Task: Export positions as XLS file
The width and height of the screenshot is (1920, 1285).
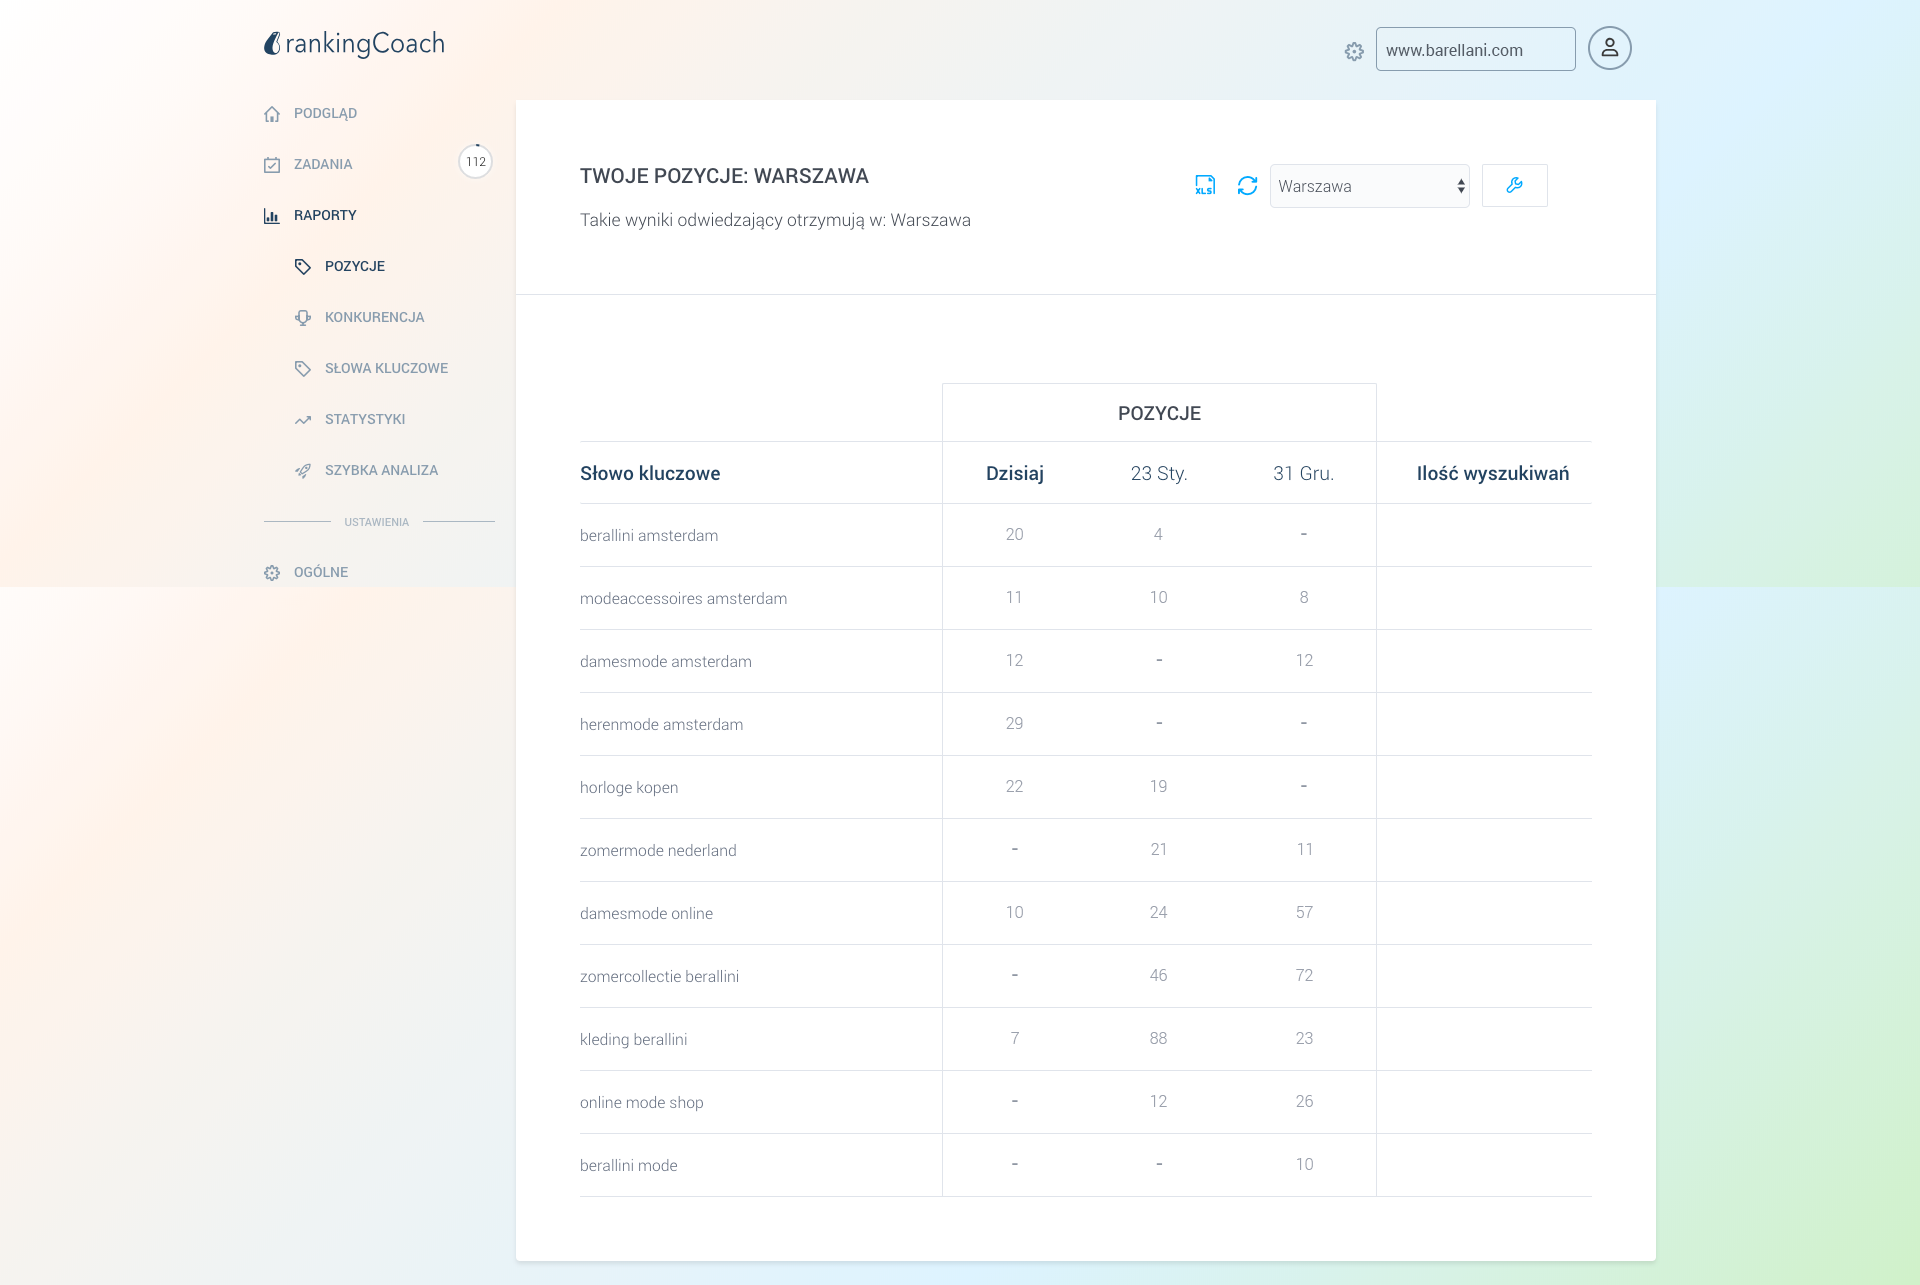Action: (1205, 185)
